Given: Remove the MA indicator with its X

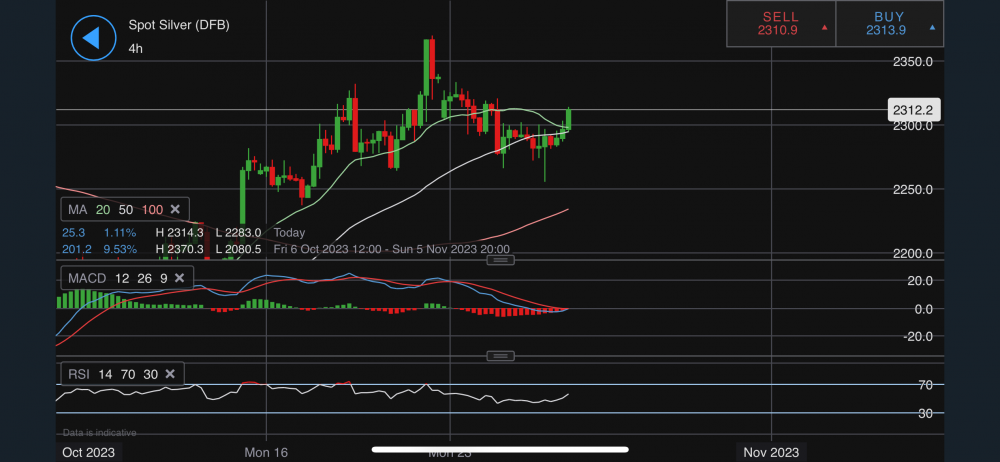Looking at the screenshot, I should tap(174, 209).
